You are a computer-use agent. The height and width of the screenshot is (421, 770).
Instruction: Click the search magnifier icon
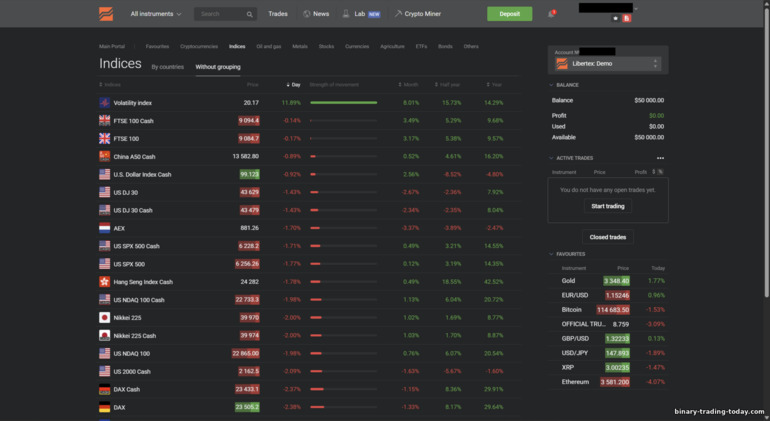point(249,14)
